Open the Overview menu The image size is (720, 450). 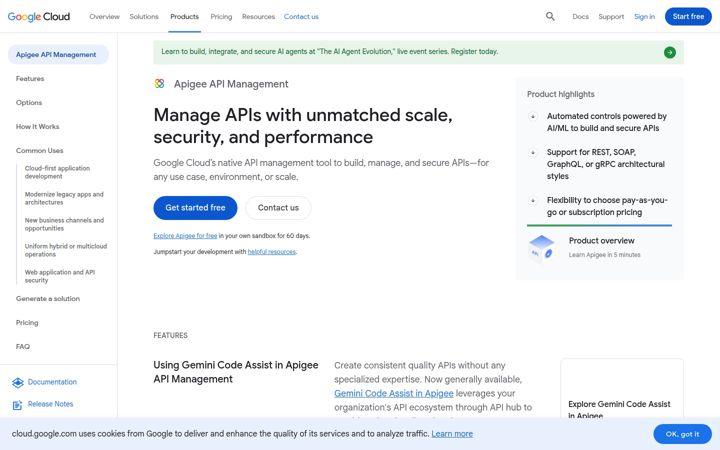[x=104, y=17]
